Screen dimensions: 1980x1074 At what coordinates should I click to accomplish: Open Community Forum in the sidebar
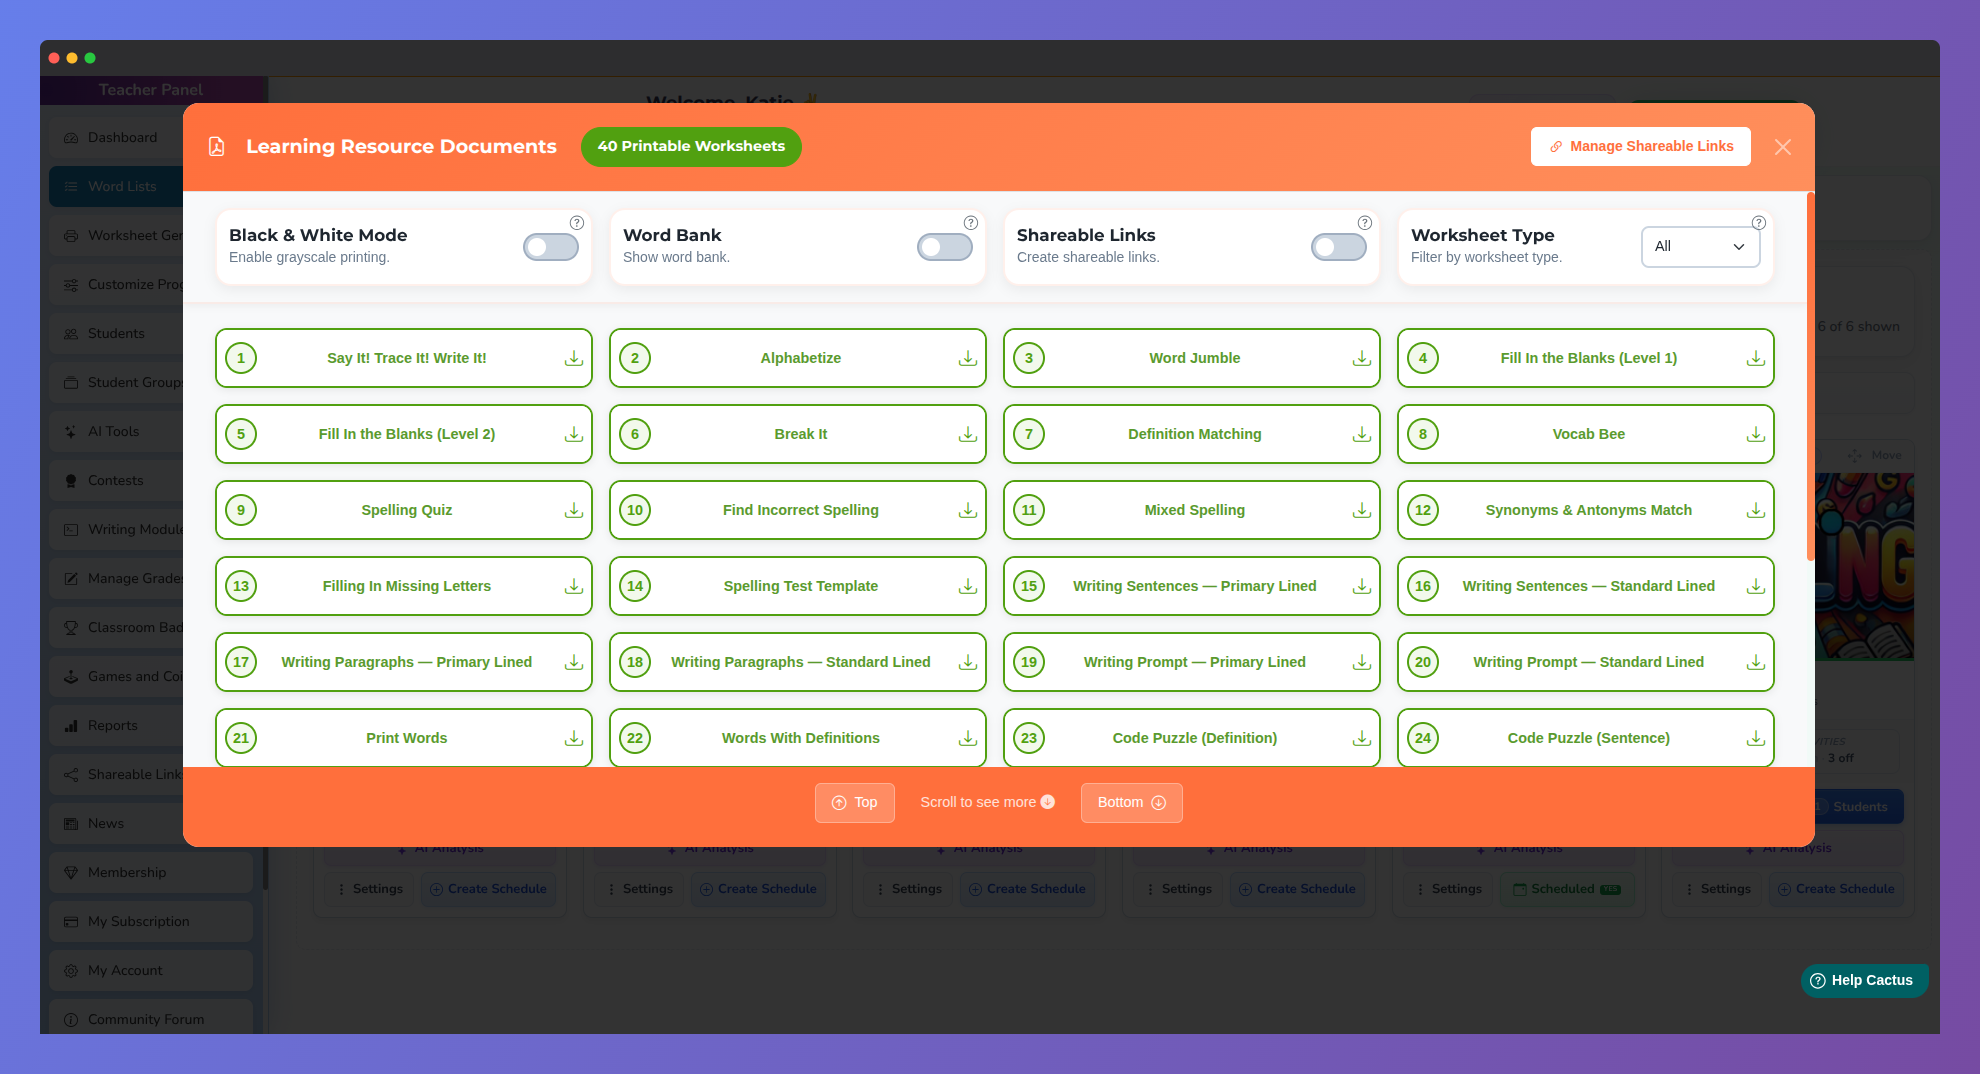(x=150, y=1018)
